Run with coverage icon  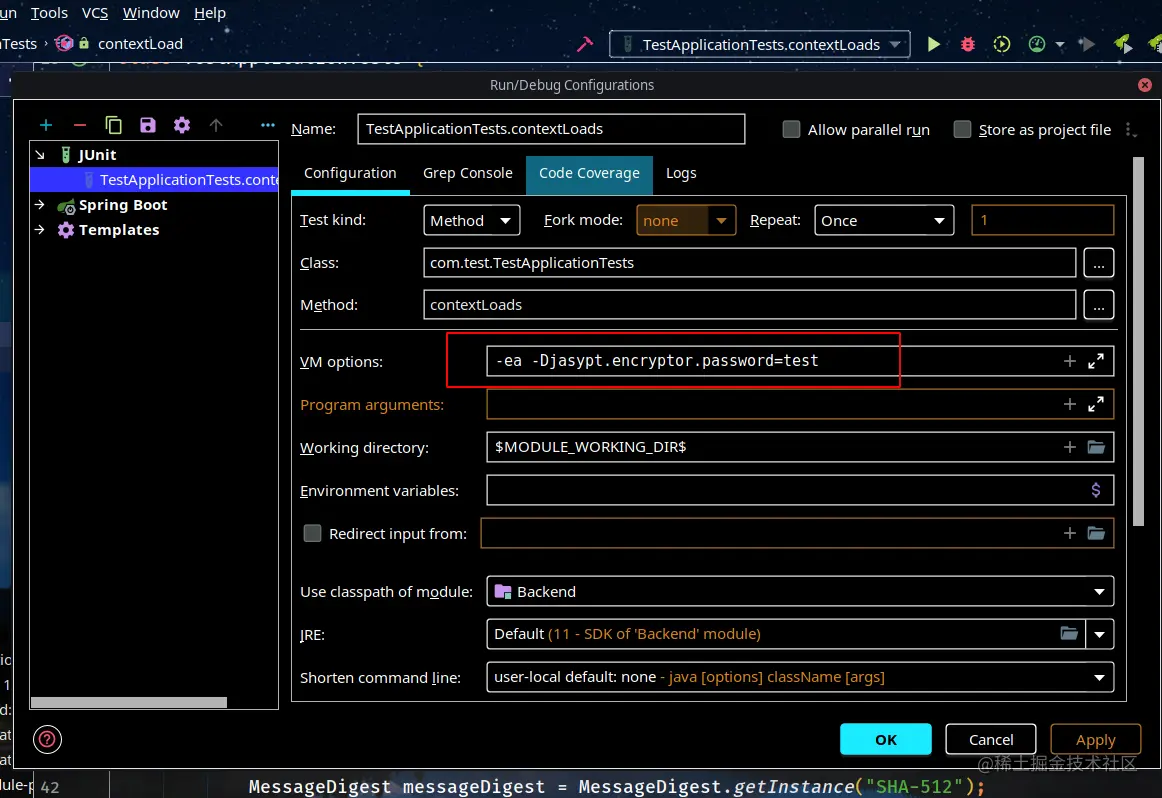(1002, 44)
